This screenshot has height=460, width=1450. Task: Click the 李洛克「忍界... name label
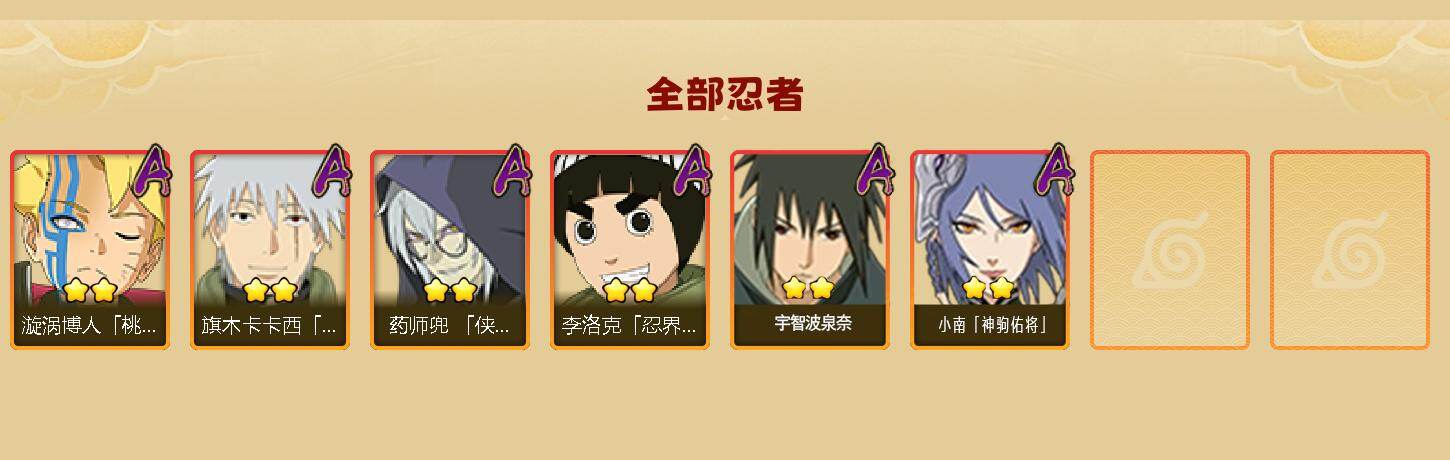[x=629, y=327]
